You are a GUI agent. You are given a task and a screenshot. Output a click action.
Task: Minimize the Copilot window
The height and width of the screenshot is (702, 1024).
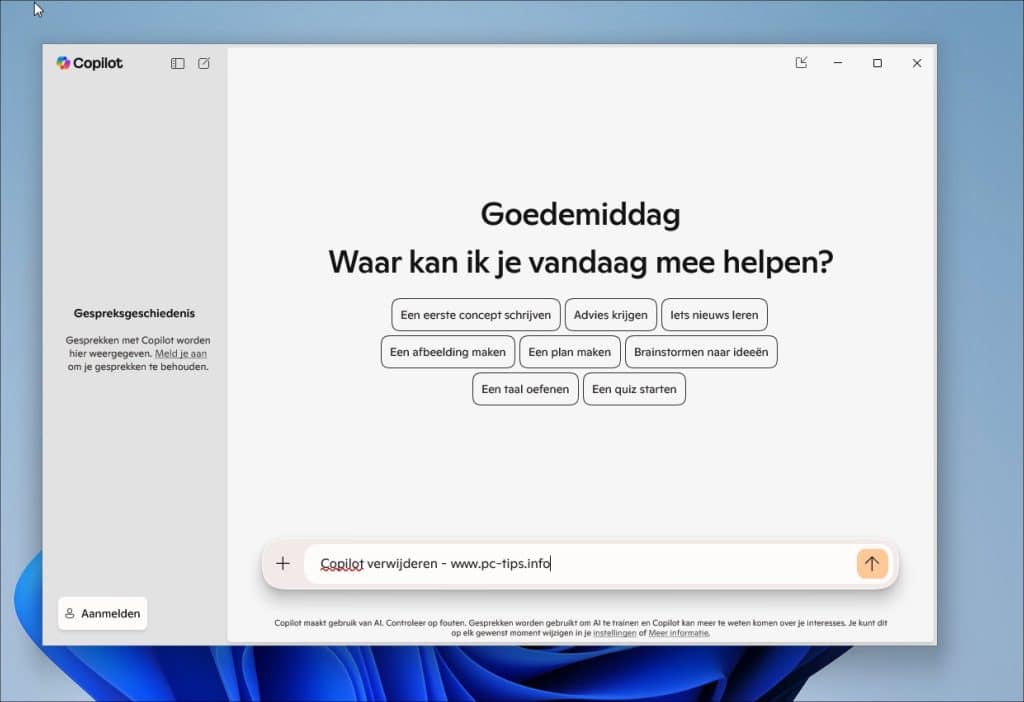838,63
